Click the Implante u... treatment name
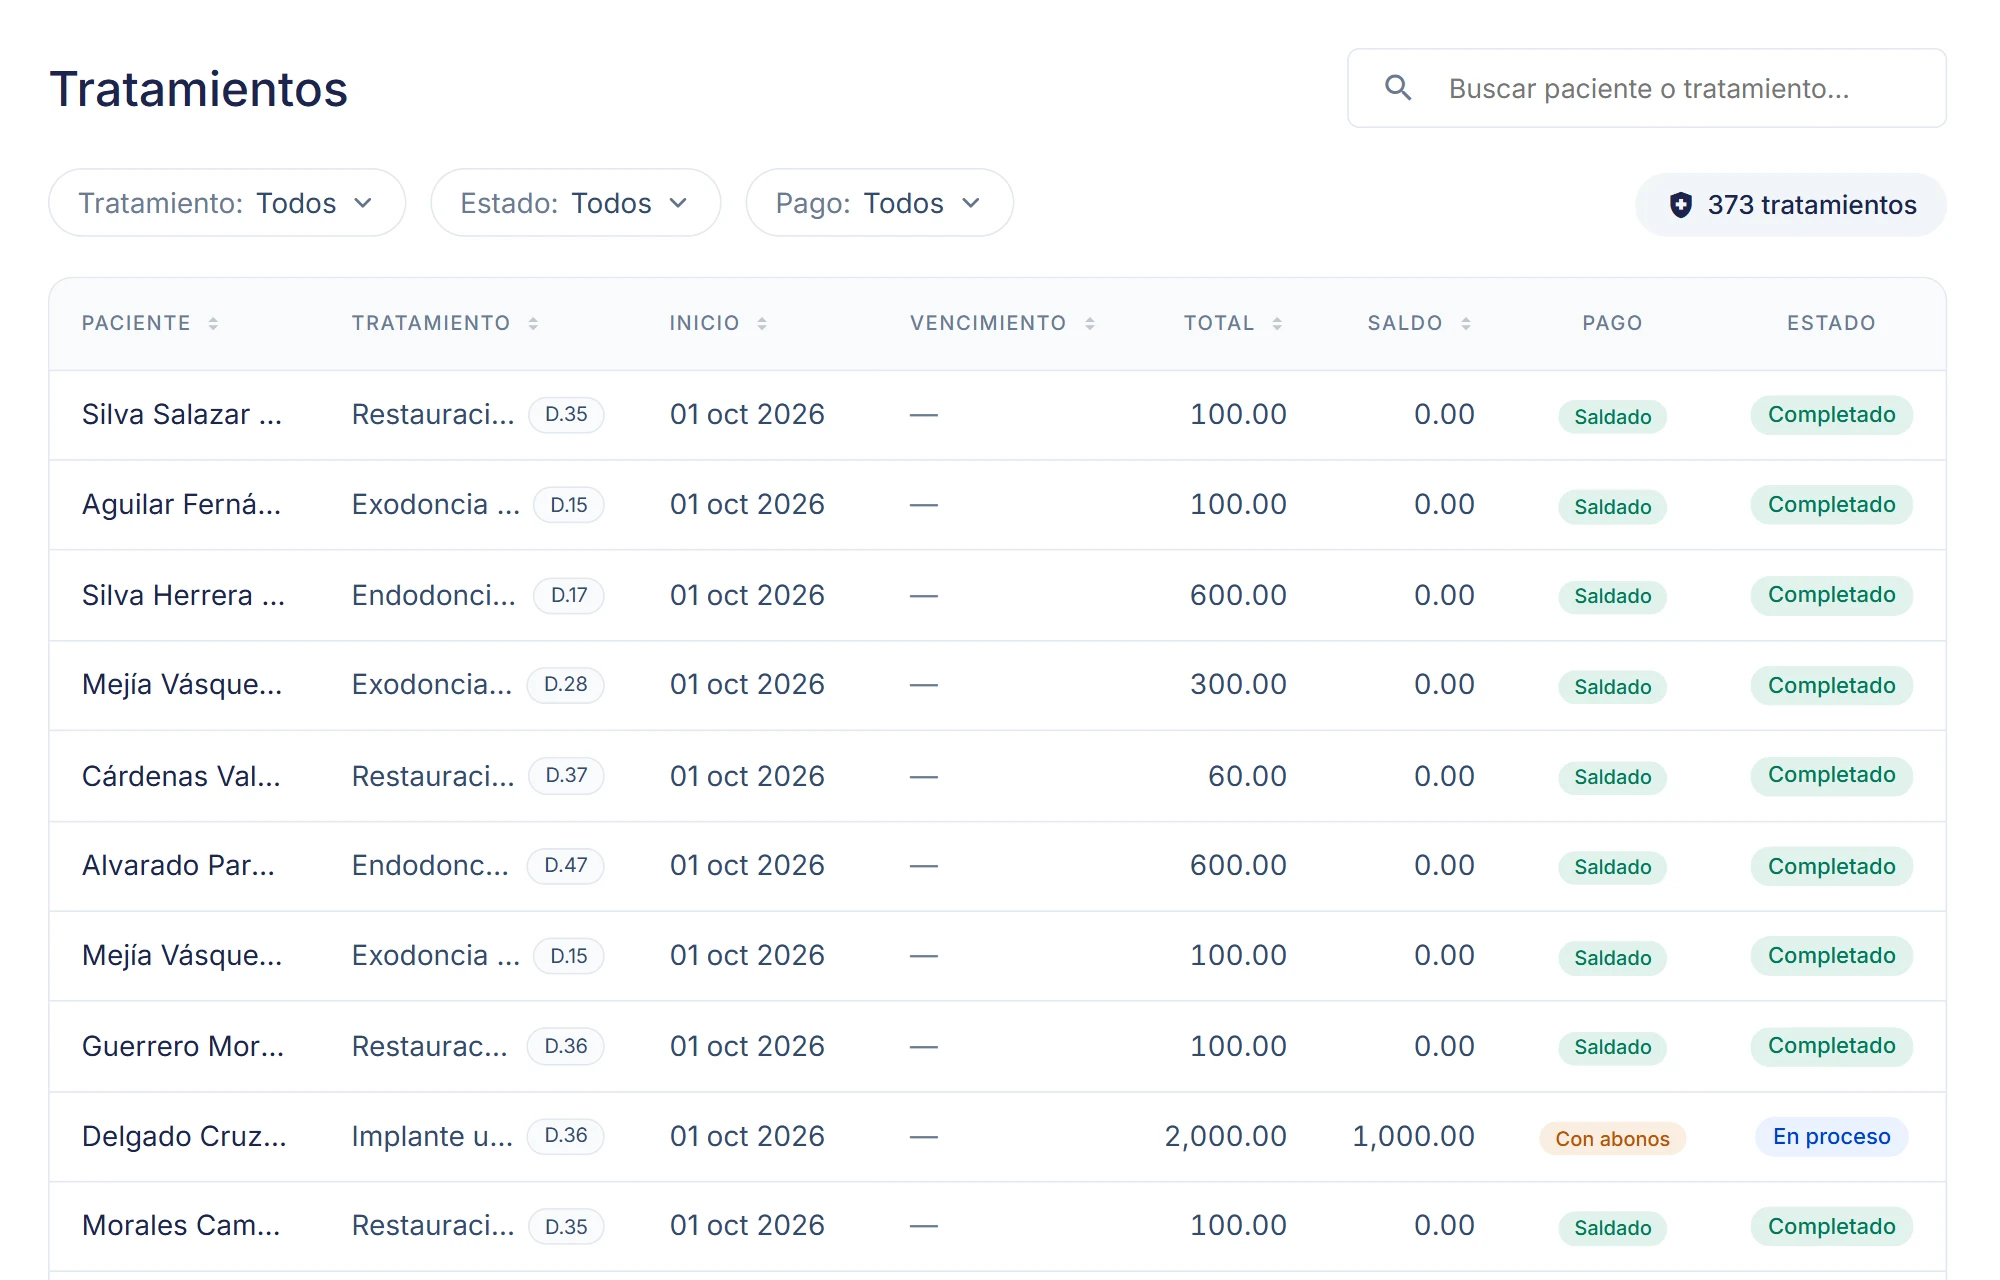The image size is (2000, 1280). (432, 1136)
